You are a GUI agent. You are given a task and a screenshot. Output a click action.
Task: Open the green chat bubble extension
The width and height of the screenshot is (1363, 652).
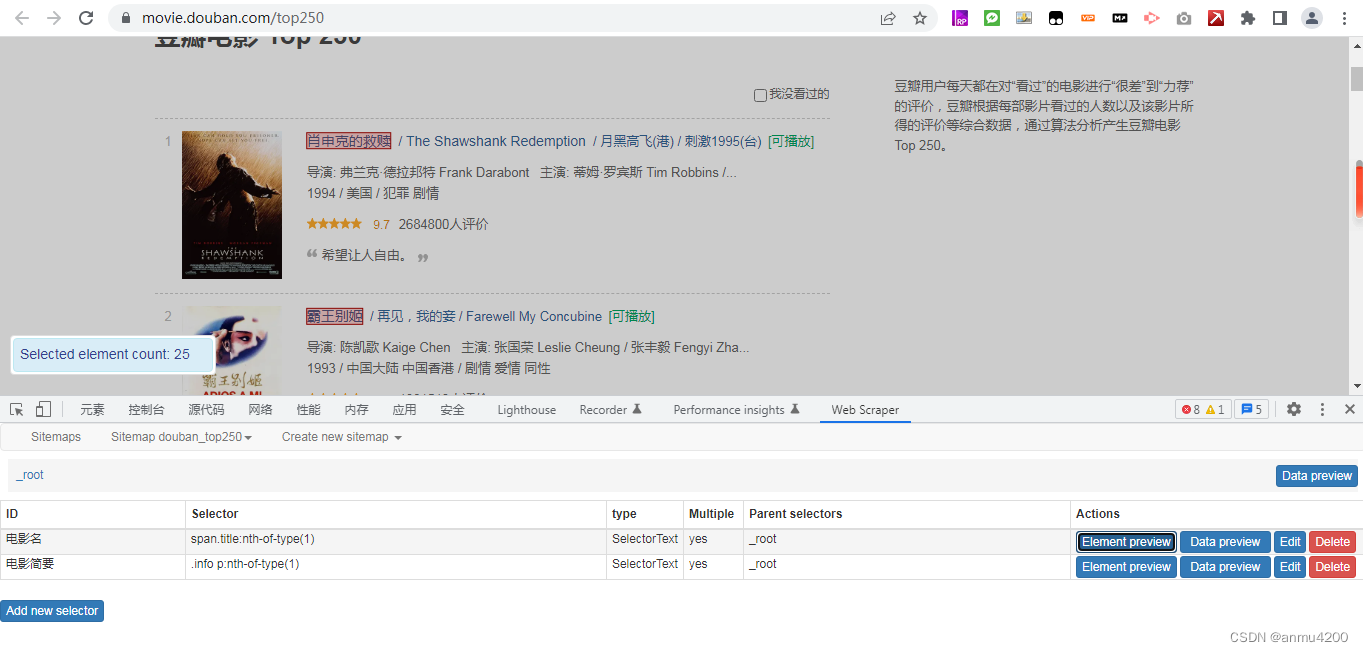click(992, 18)
